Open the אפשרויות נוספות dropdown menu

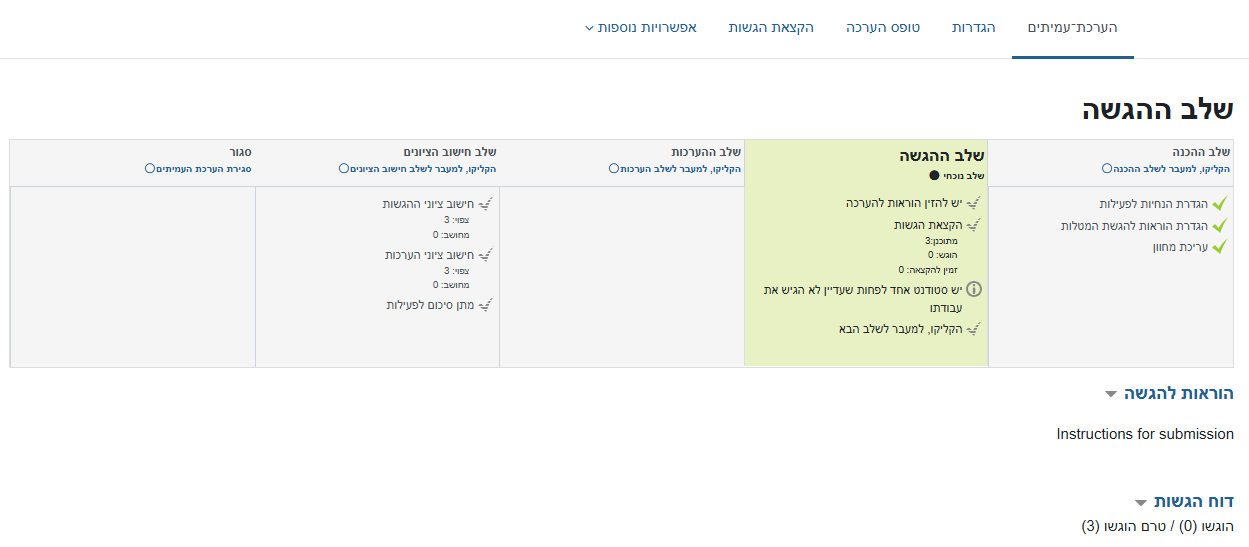click(640, 27)
